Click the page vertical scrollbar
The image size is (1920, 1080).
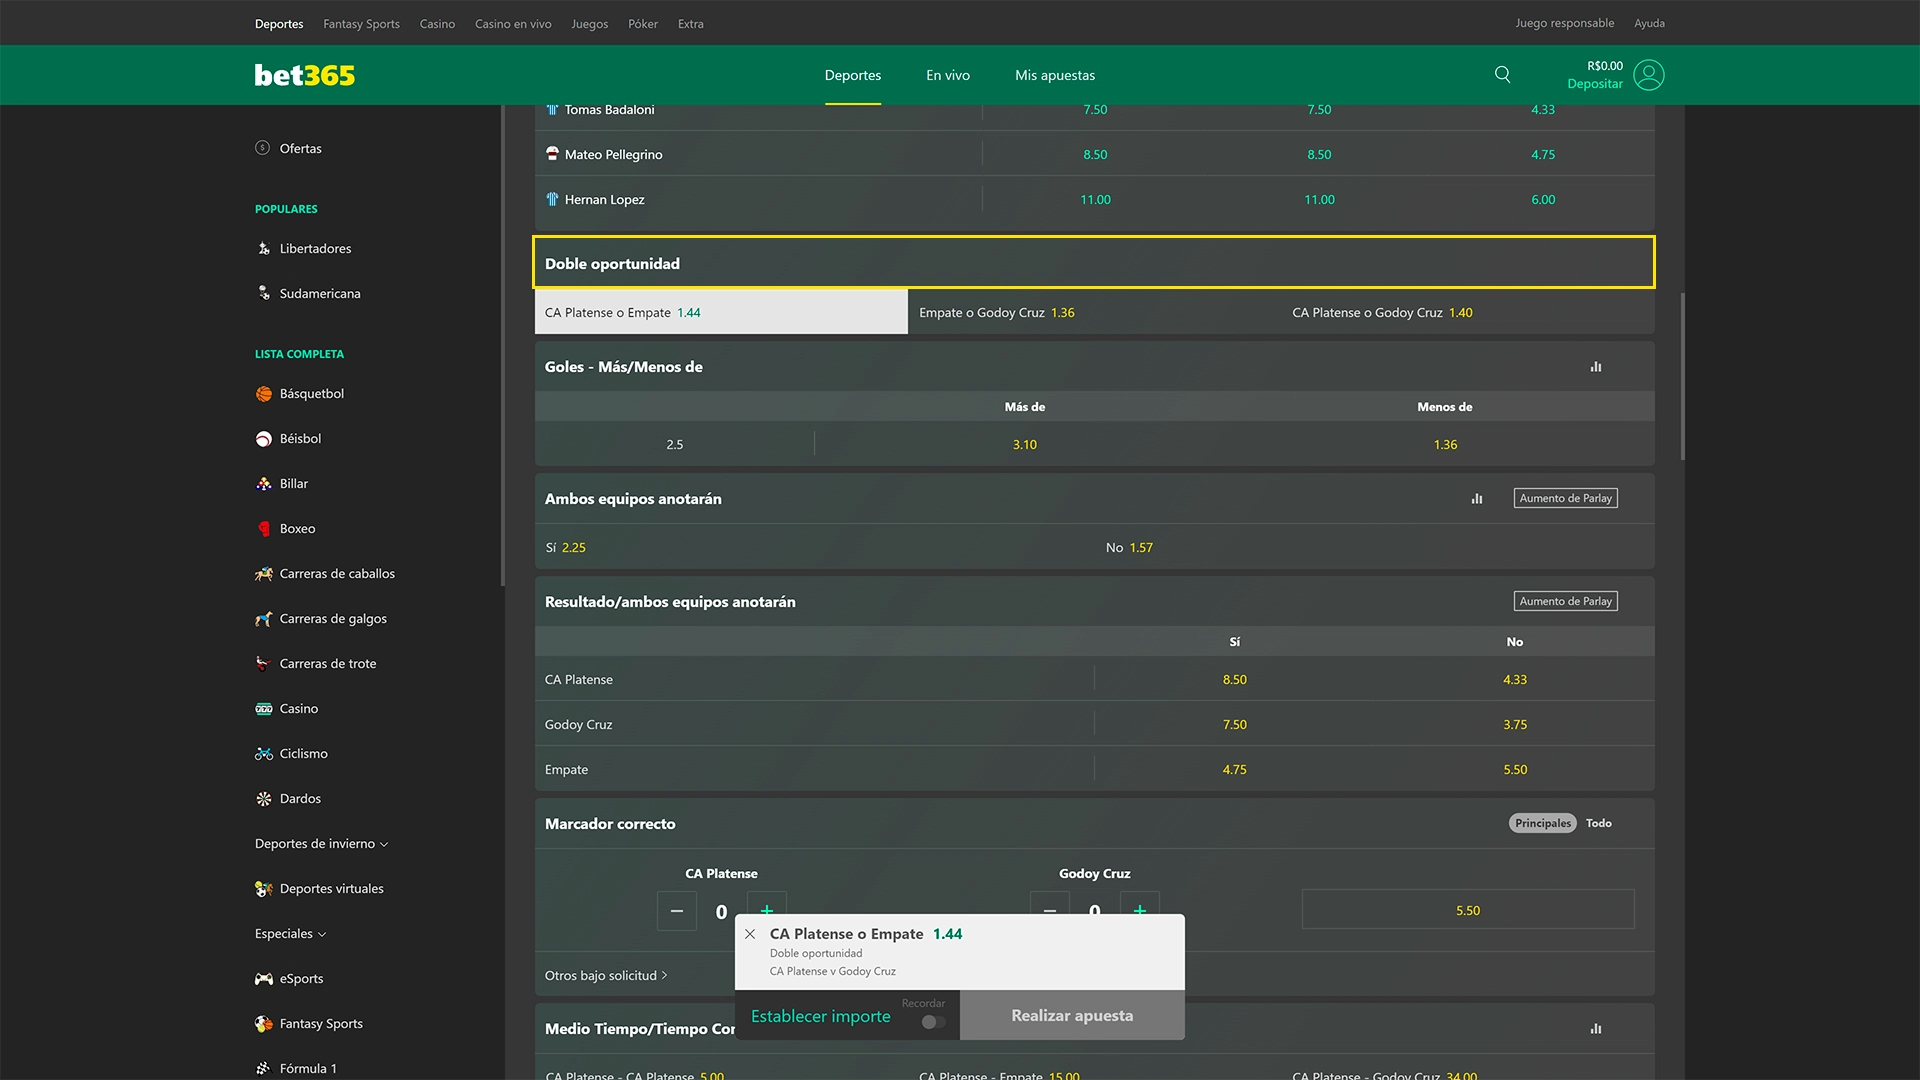[x=1683, y=376]
